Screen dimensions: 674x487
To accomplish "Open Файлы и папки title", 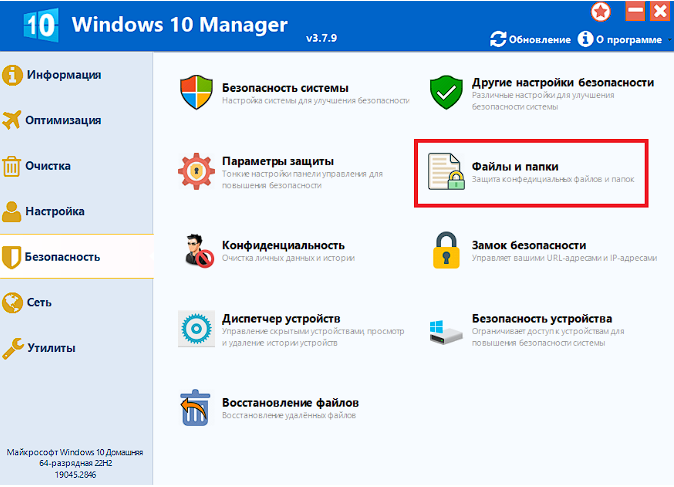I will (x=515, y=166).
